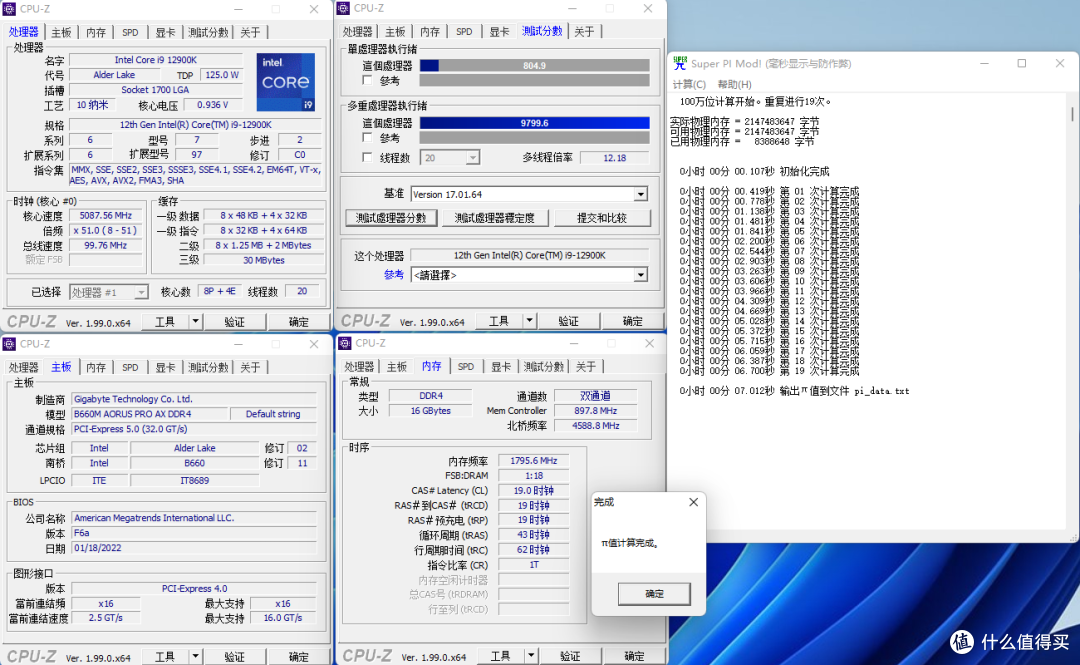The width and height of the screenshot is (1080, 665).
Task: Click the 北桥频率 4588.8 MHz value
Action: (596, 426)
